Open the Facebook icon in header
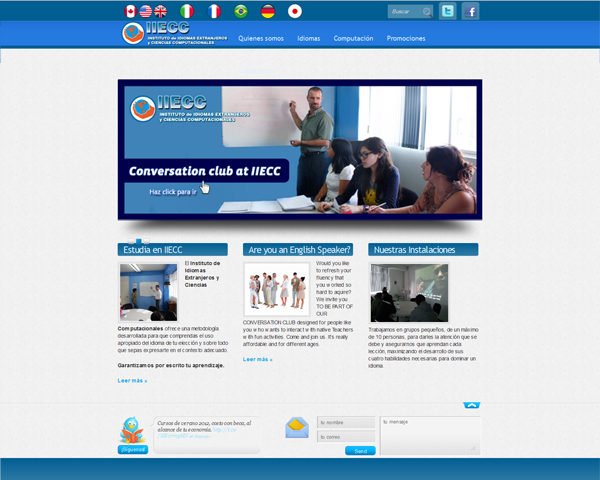This screenshot has width=600, height=480. (470, 11)
